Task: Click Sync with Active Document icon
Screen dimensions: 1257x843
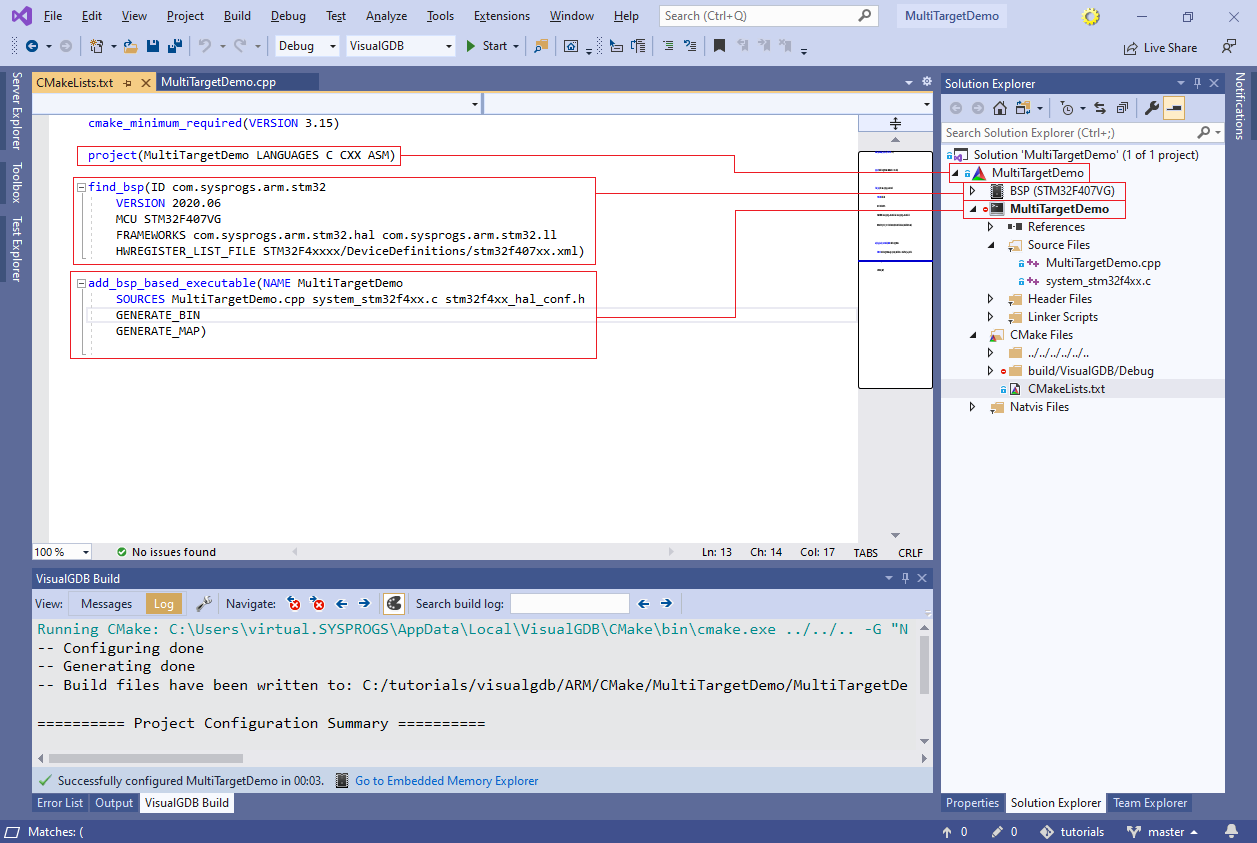Action: [x=1100, y=108]
